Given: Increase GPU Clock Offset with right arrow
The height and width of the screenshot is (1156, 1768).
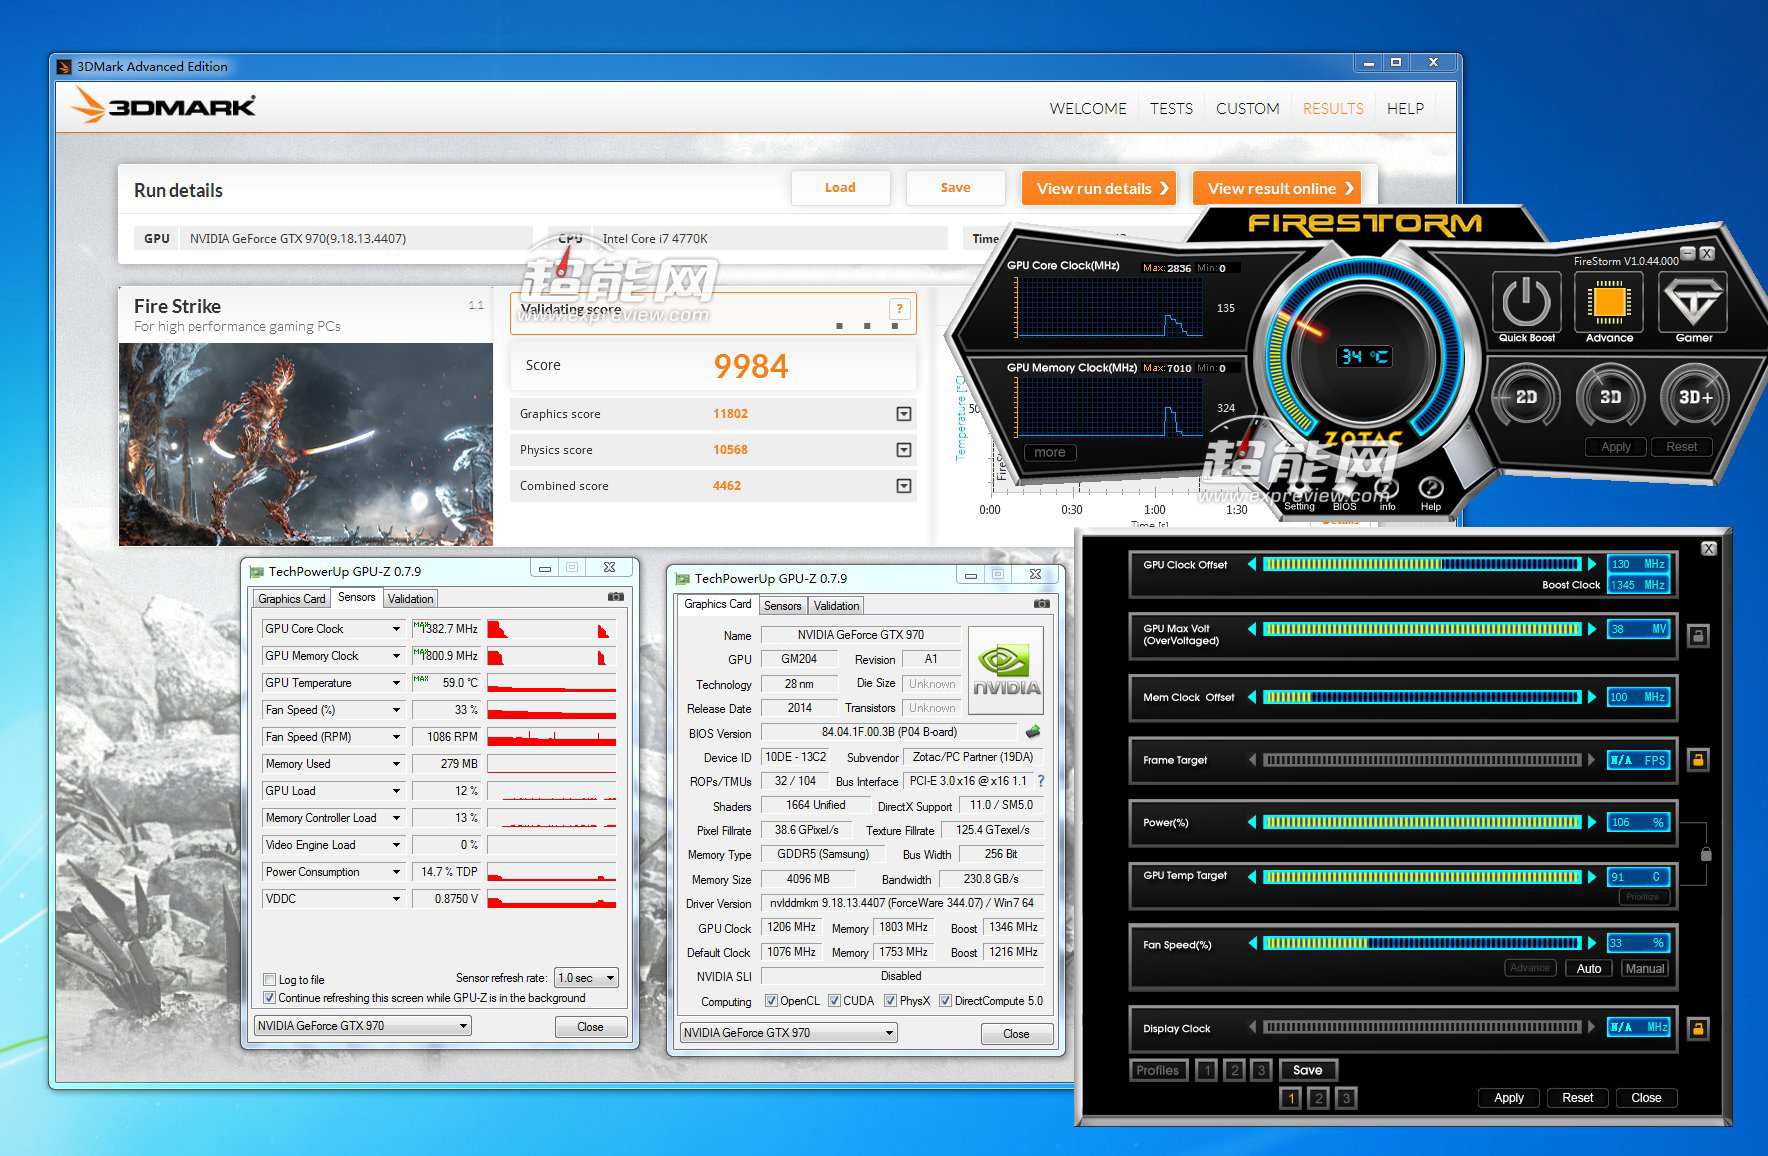Looking at the screenshot, I should tap(1592, 564).
